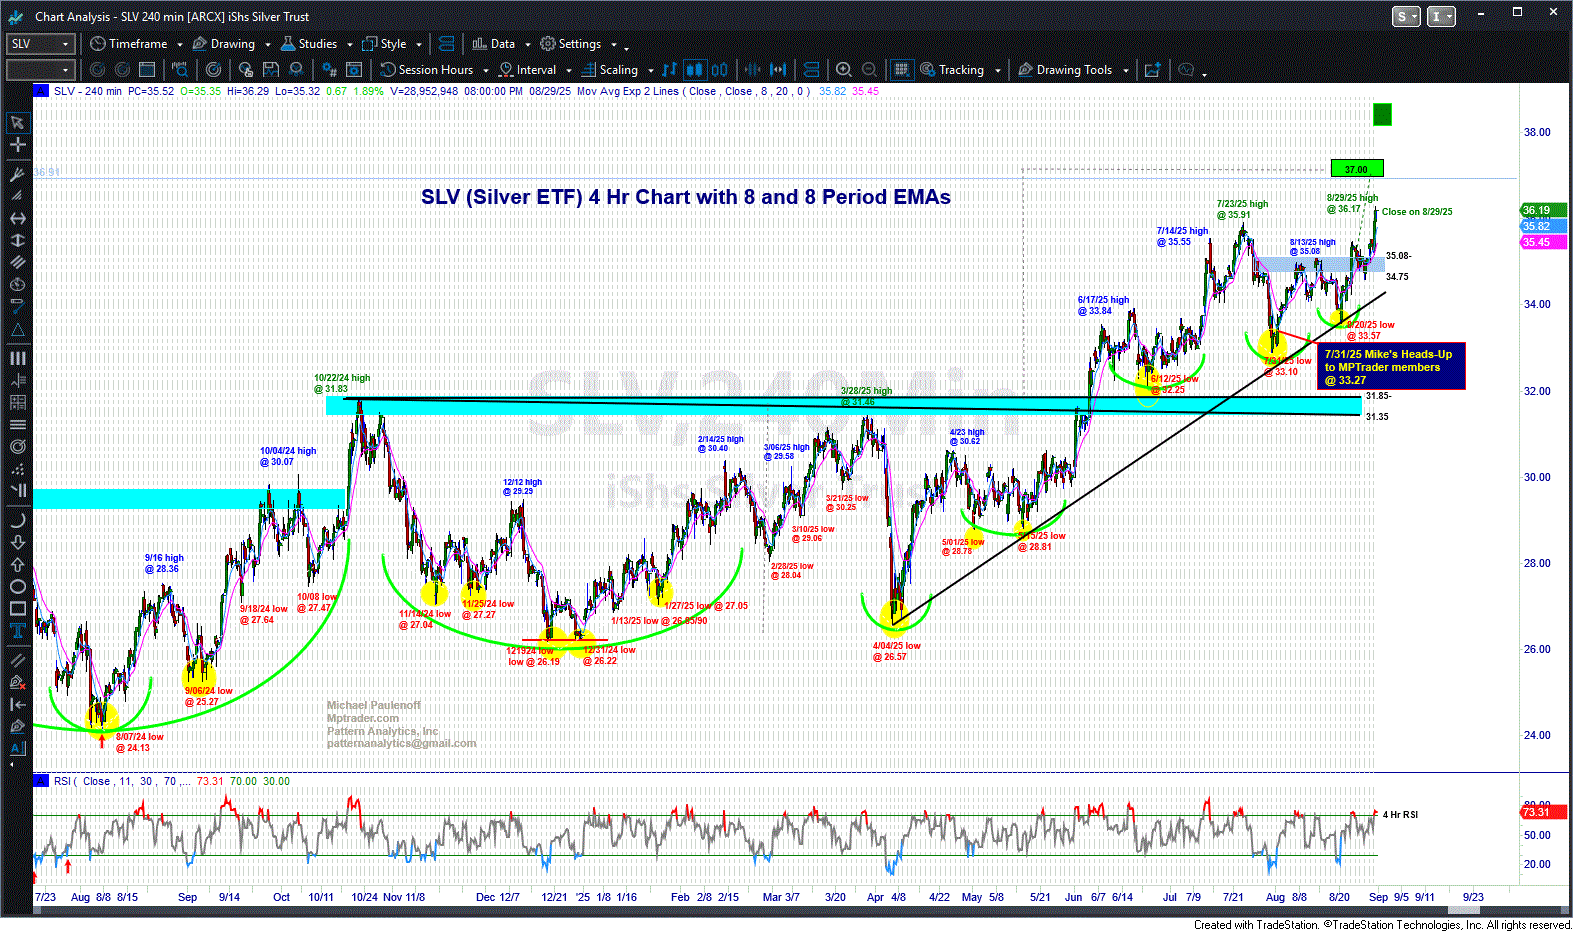Viewport: 1573px width, 931px height.
Task: Click the green square marker near 38.00
Action: point(1382,114)
